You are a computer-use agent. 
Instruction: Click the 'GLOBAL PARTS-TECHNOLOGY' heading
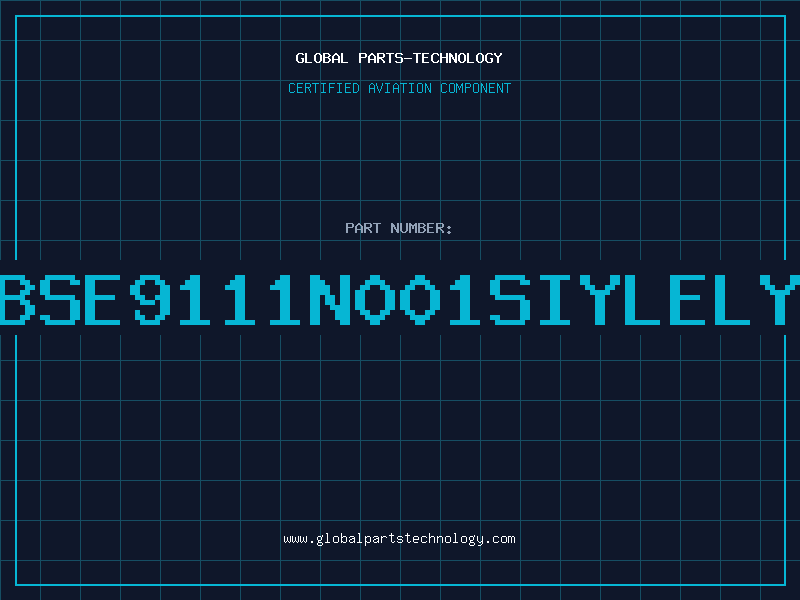point(399,58)
